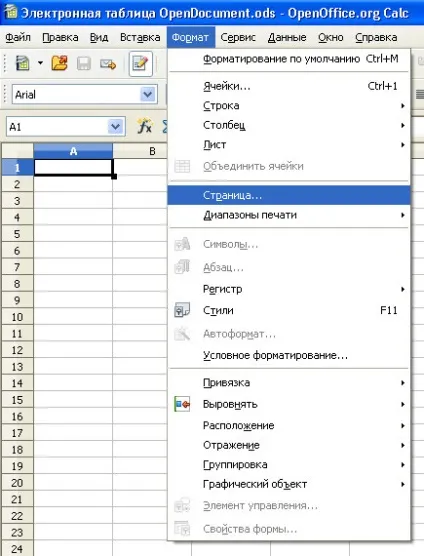Image resolution: width=424 pixels, height=556 pixels.
Task: Select row 1 header
Action: [17, 167]
